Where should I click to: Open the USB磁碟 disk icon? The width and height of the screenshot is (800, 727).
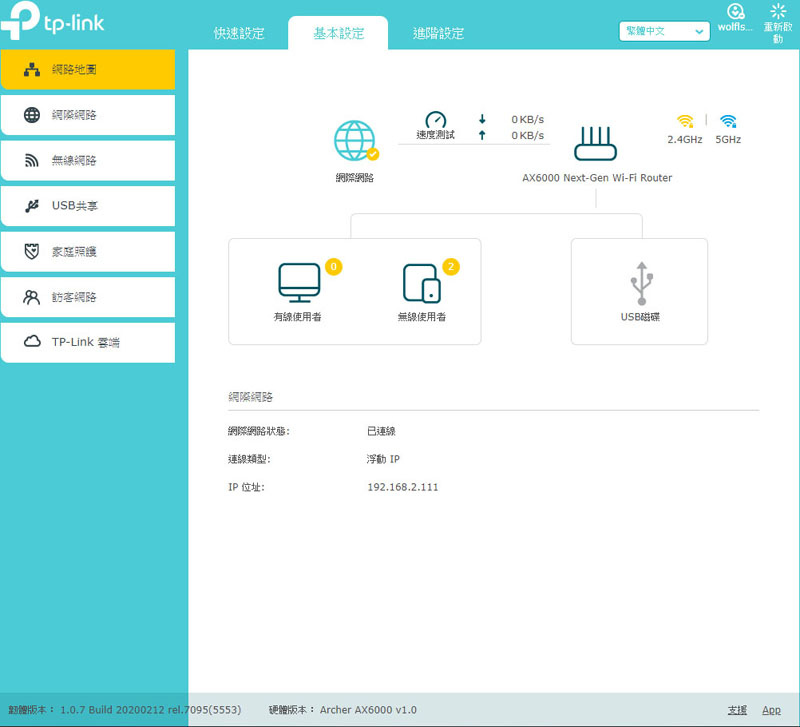[x=641, y=283]
